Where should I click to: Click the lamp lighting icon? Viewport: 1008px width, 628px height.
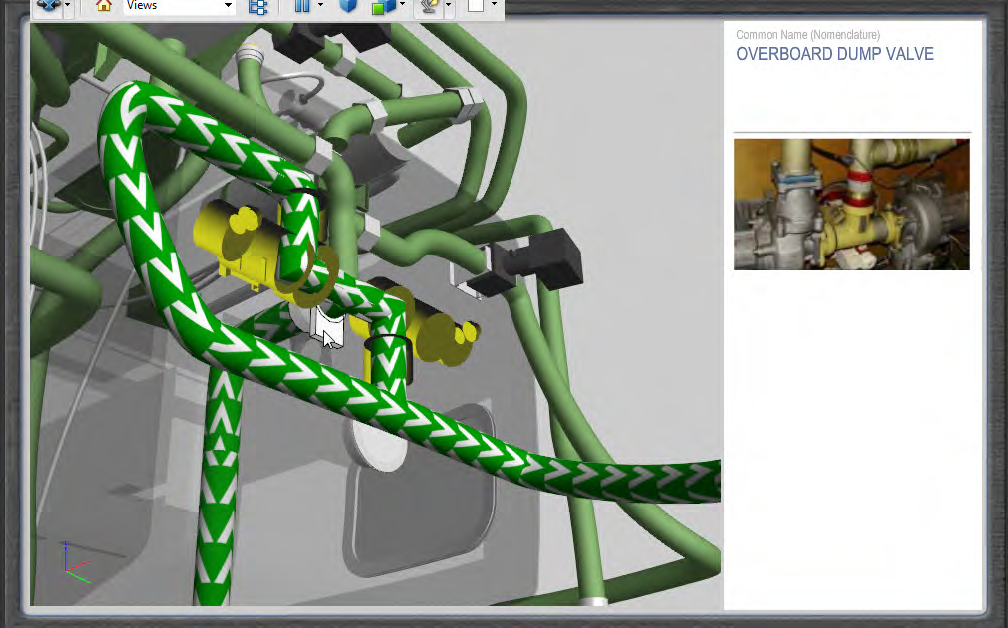430,6
